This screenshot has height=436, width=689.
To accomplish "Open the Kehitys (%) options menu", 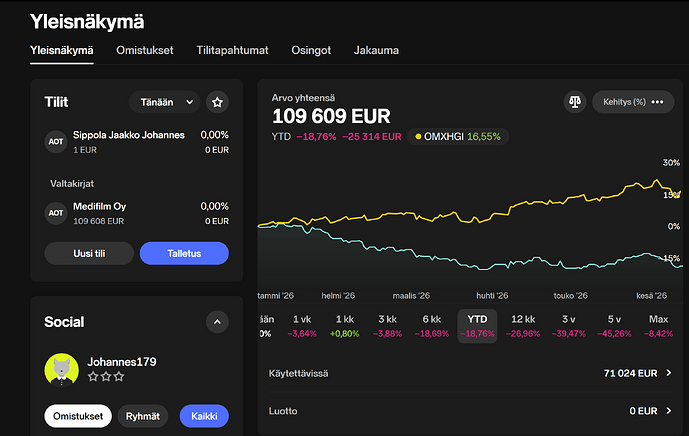I will pos(633,102).
